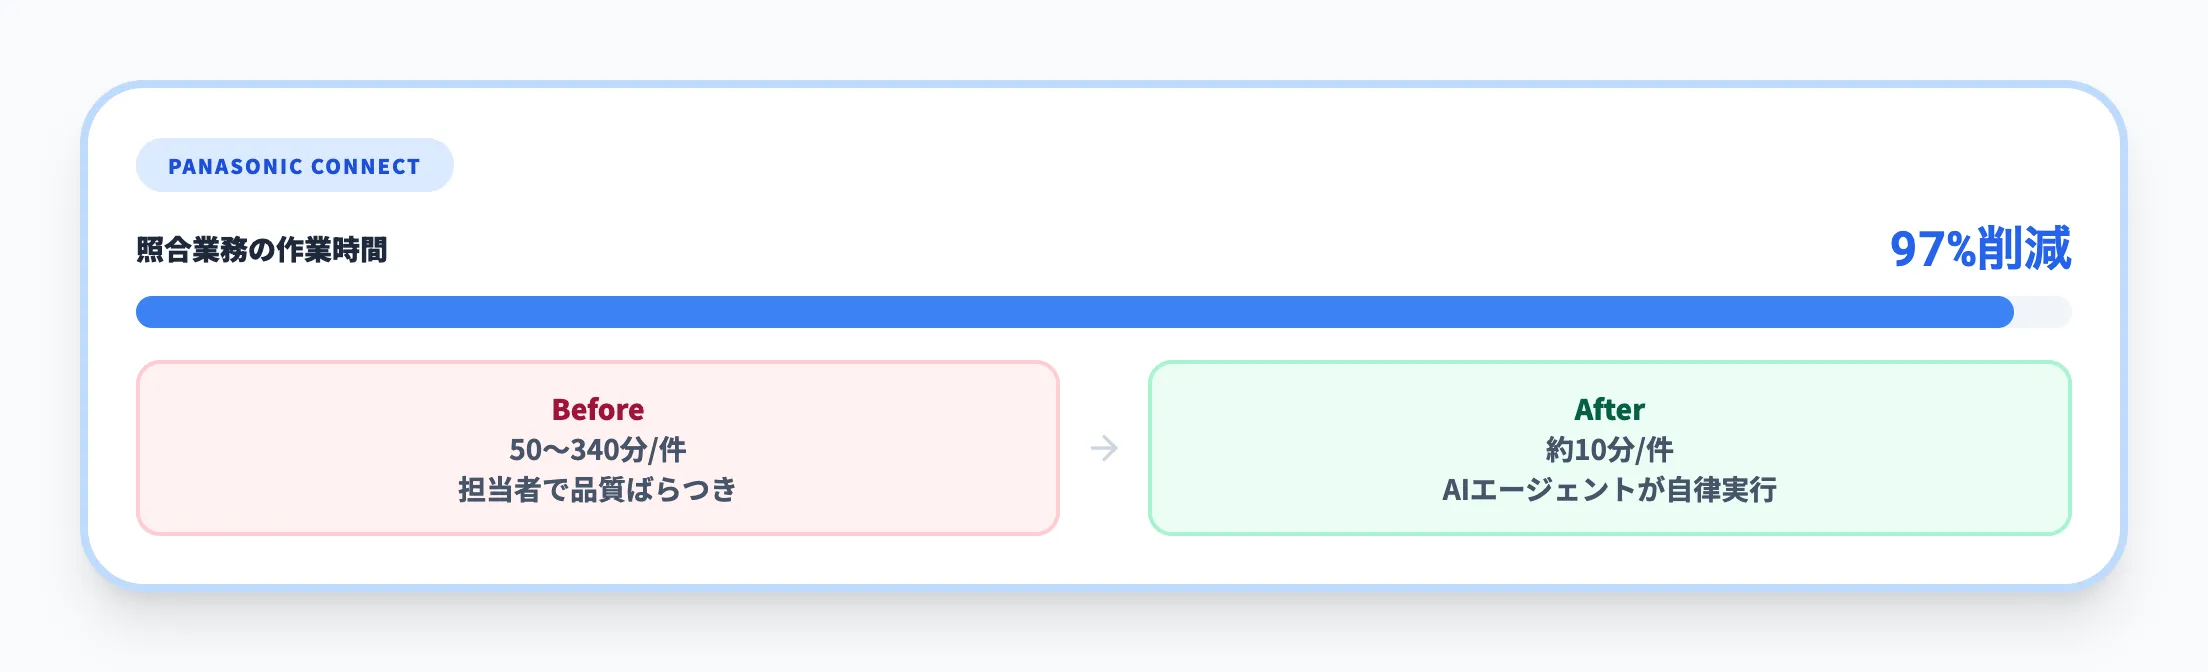Click the word PANASONIC in the badge
Screen dimensions: 2208x672
pyautogui.click(x=235, y=166)
